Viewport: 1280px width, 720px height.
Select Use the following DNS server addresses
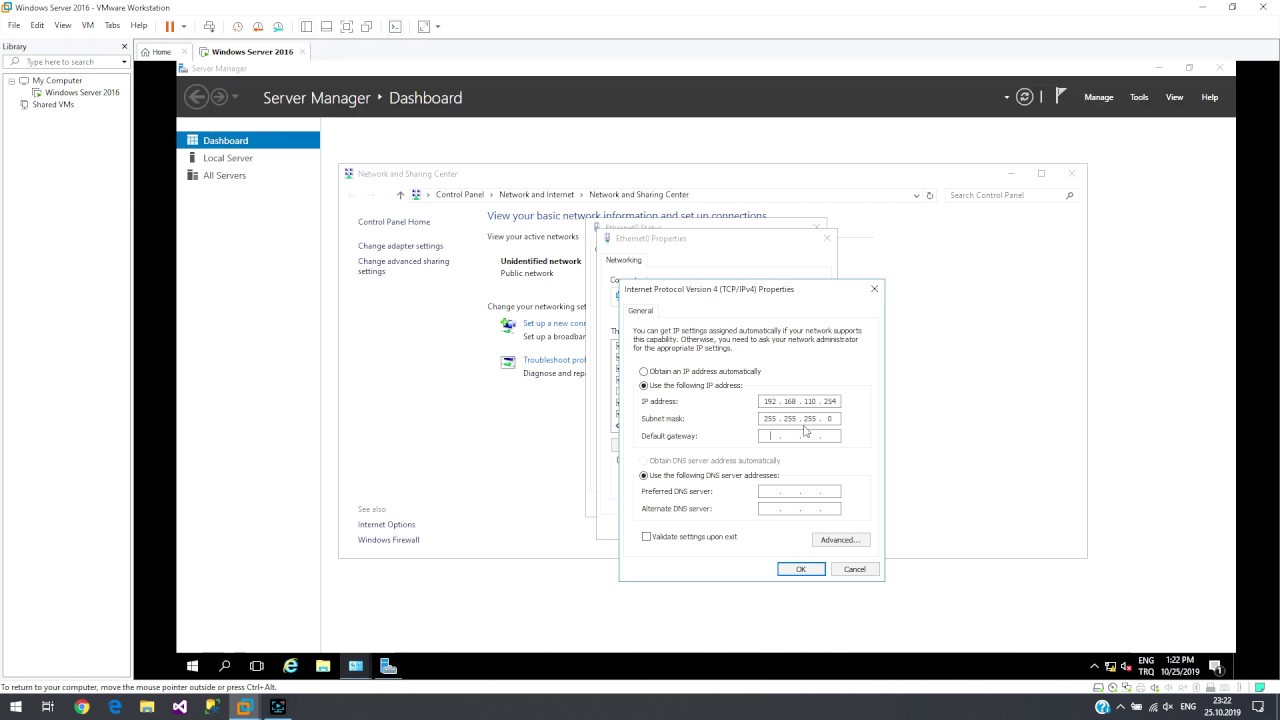644,476
